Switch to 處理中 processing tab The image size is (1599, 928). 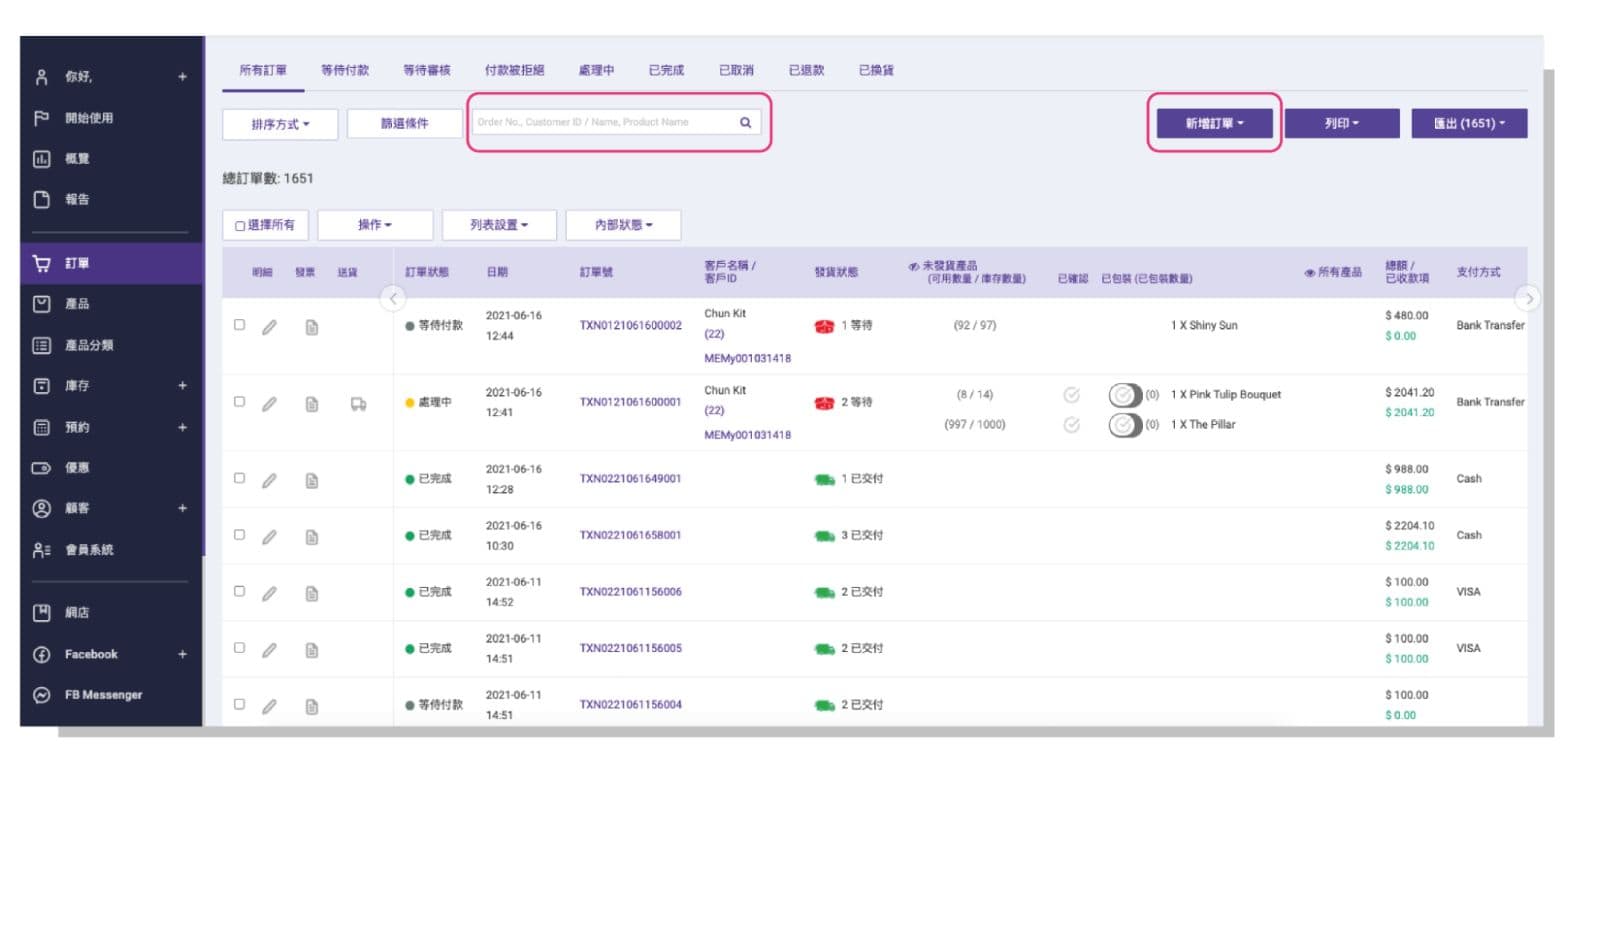pos(596,70)
